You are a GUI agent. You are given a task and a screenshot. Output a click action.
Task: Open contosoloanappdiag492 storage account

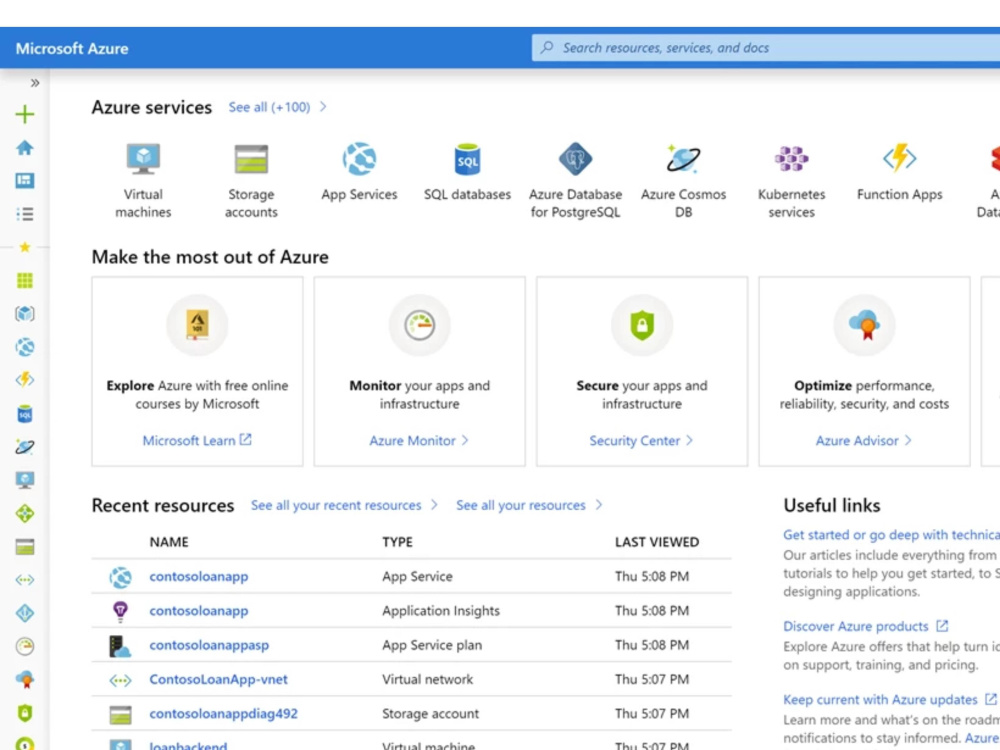coord(224,714)
